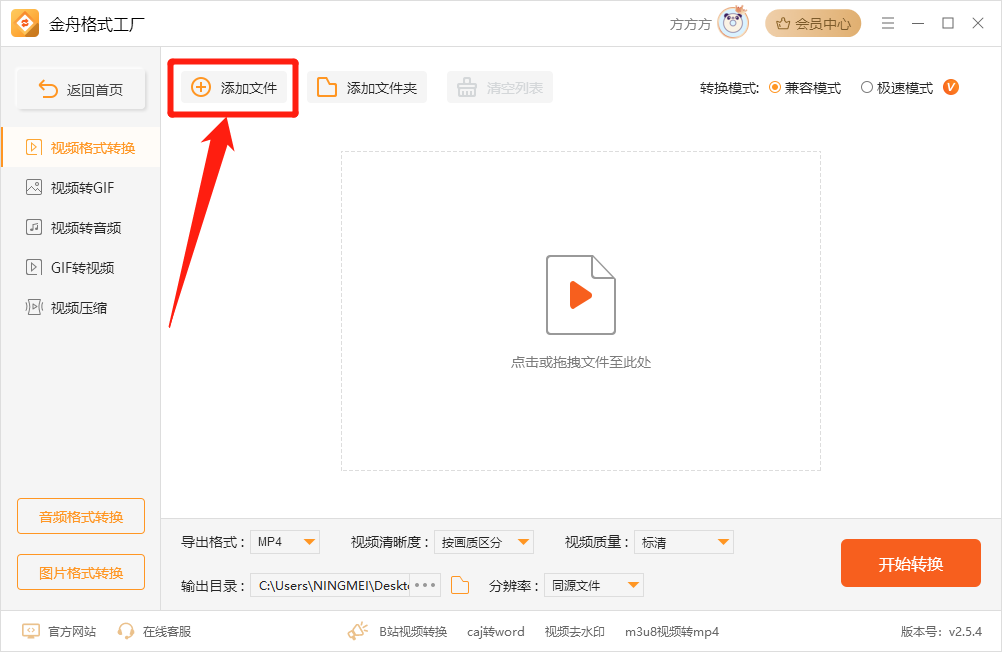
Task: Select 视频压缩 in the sidebar
Action: [80, 308]
